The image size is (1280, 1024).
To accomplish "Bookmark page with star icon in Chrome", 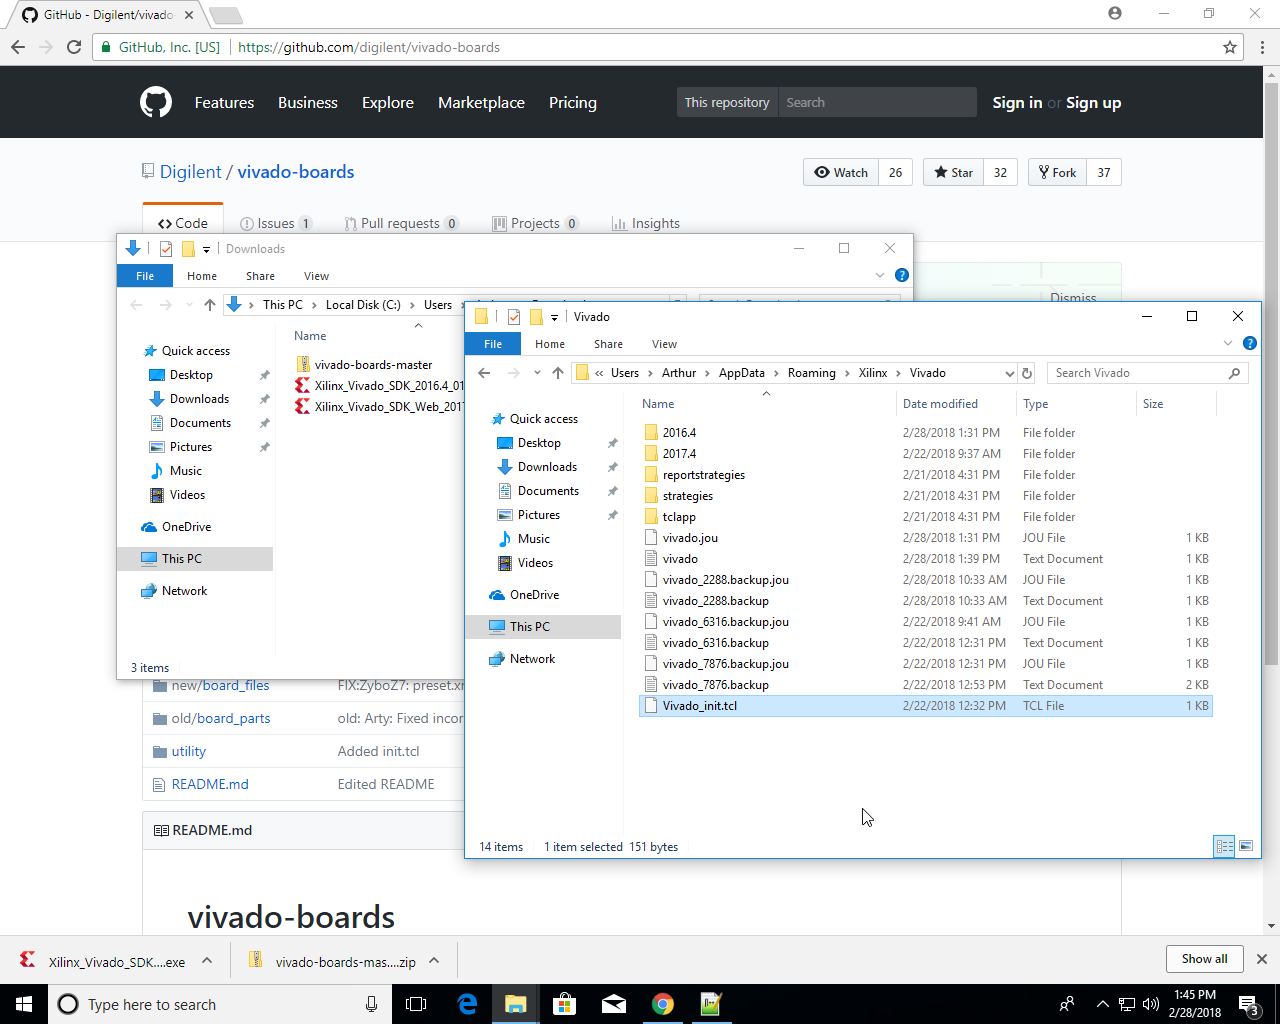I will click(1230, 47).
